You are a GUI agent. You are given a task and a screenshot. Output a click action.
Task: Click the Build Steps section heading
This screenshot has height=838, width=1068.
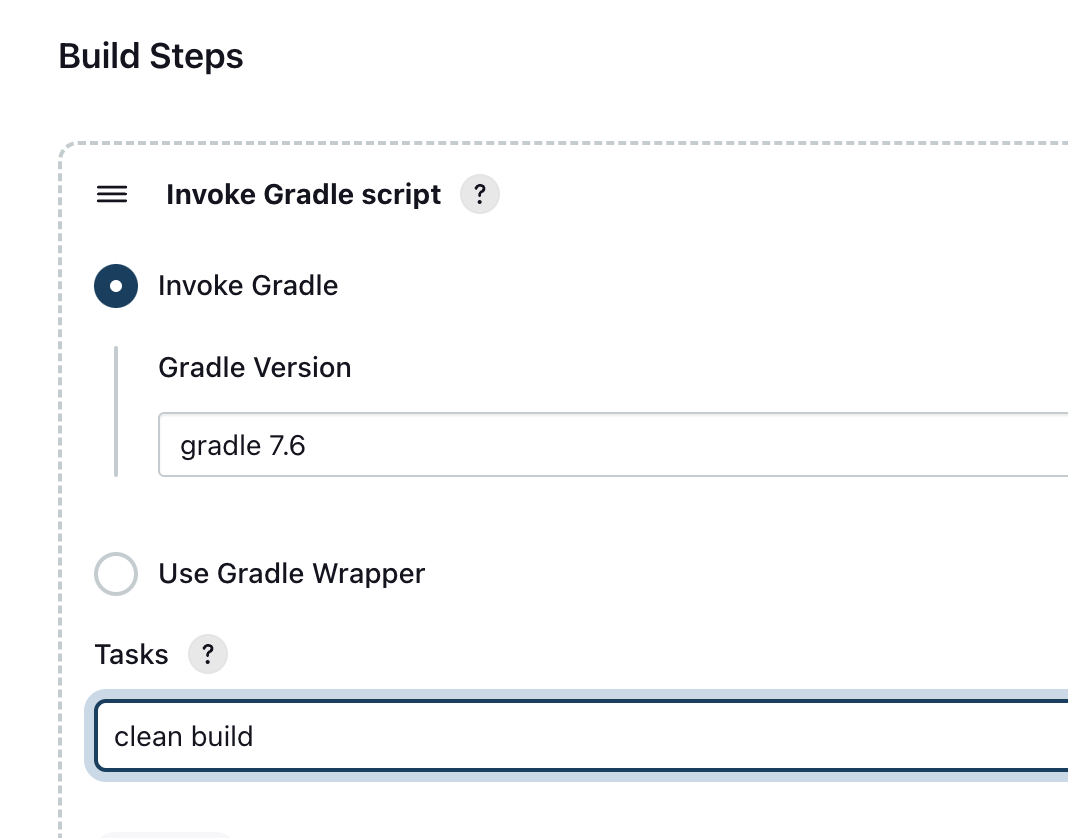click(x=151, y=56)
